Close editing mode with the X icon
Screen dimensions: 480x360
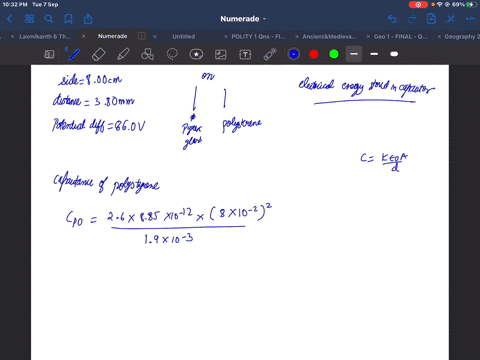[x=451, y=19]
